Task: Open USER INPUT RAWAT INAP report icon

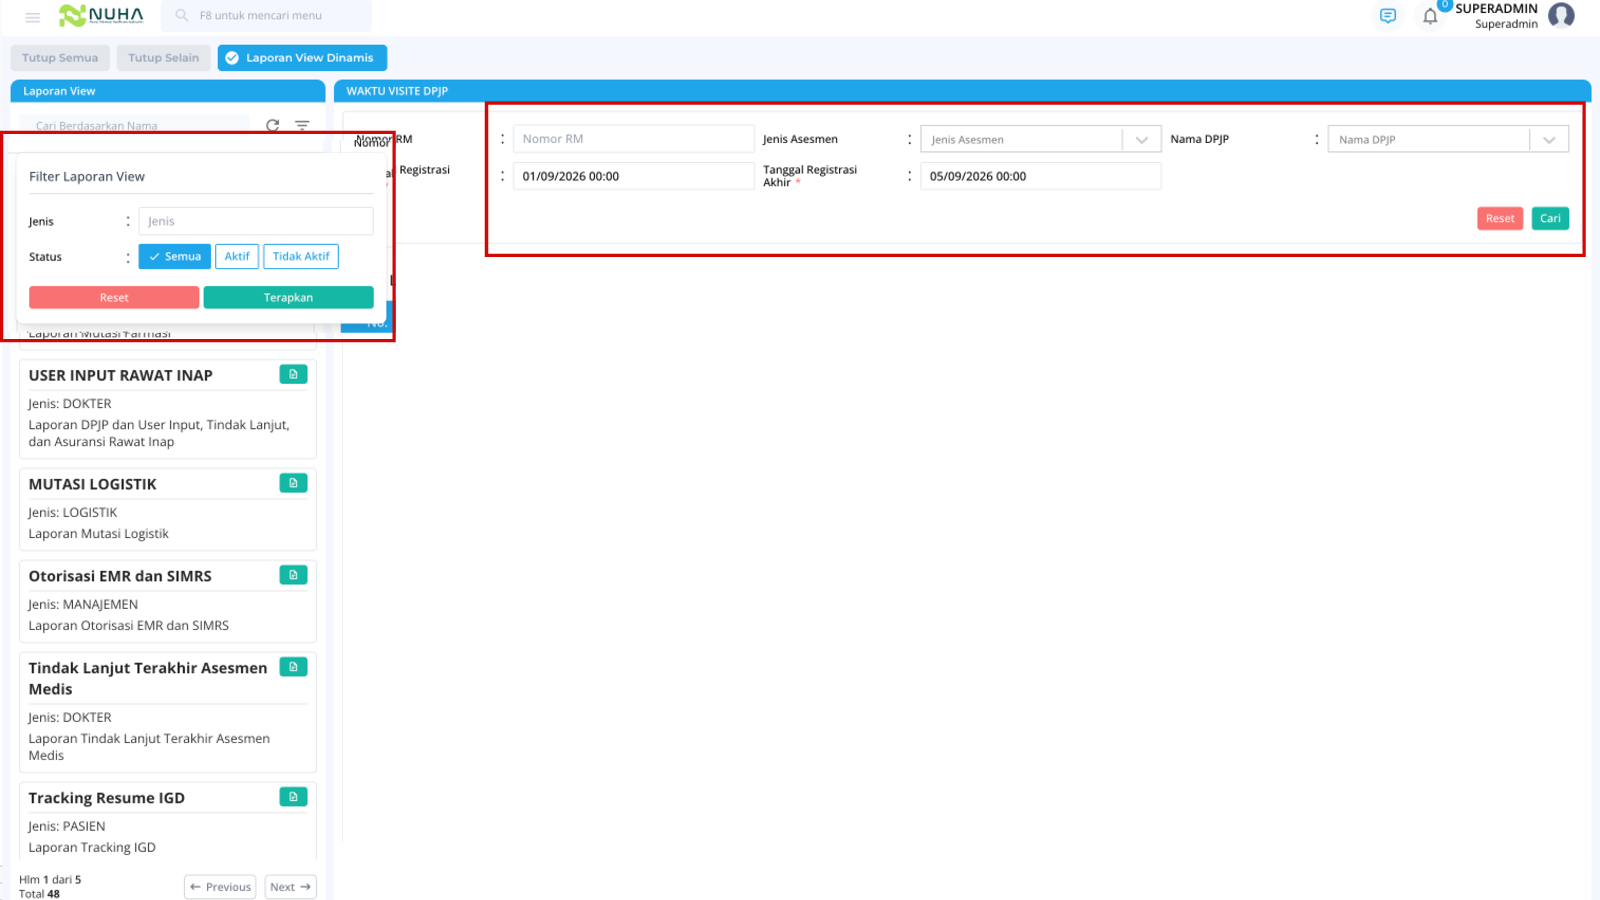Action: click(293, 374)
